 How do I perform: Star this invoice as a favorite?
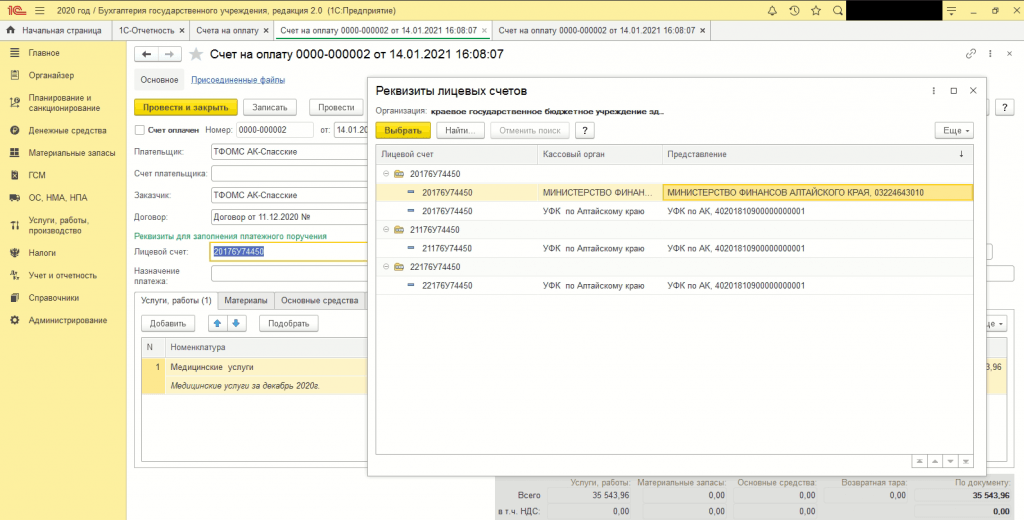(x=196, y=54)
